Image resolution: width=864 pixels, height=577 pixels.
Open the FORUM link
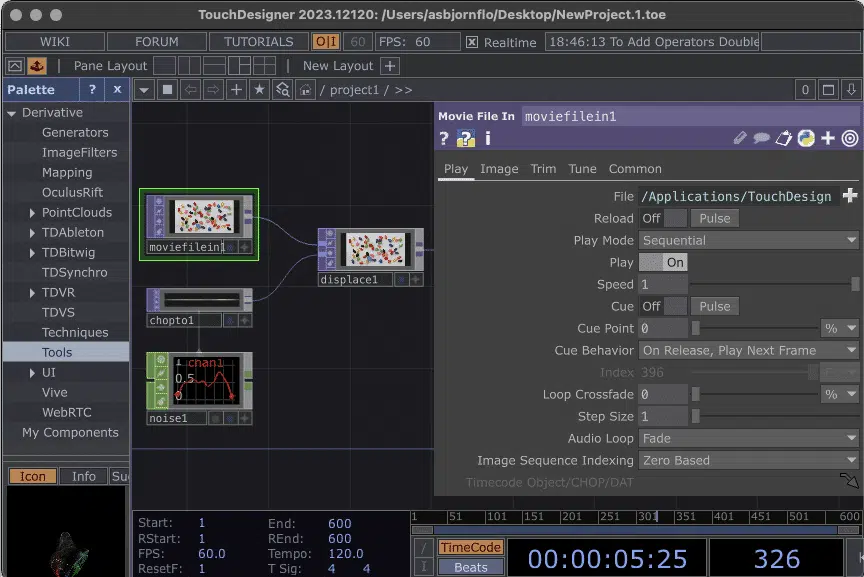156,42
